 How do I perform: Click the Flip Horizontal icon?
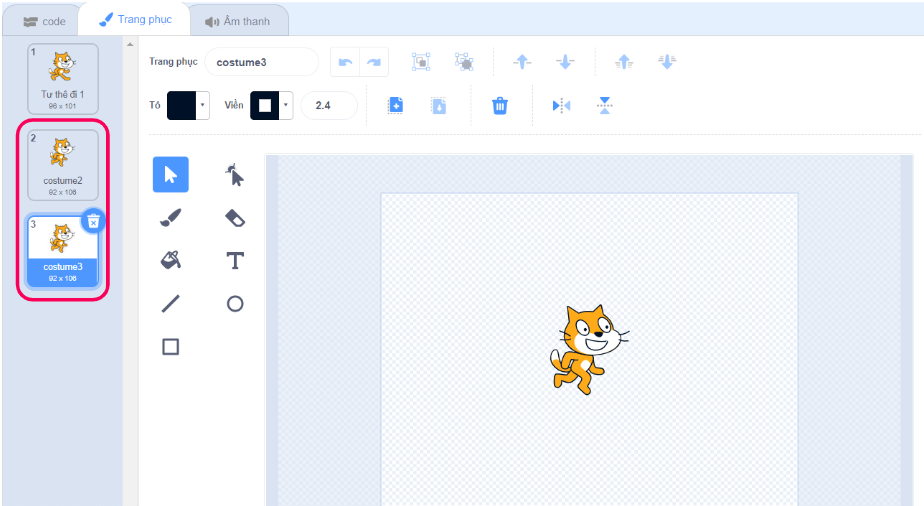pyautogui.click(x=561, y=106)
